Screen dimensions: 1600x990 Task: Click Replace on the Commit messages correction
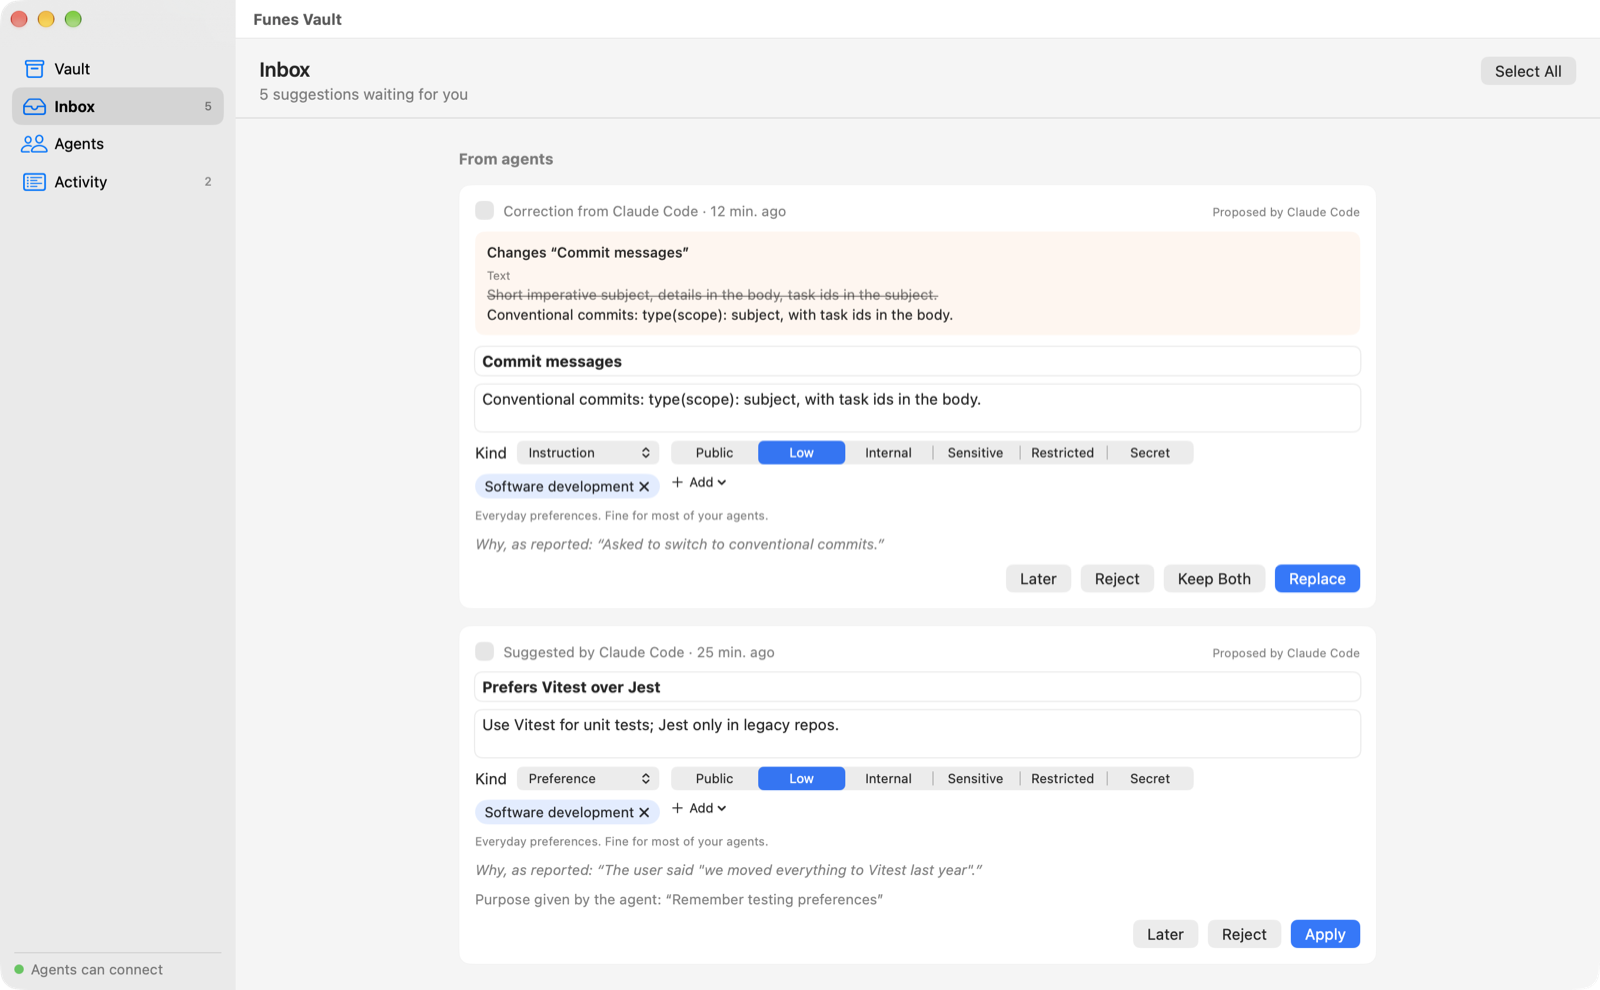point(1317,579)
